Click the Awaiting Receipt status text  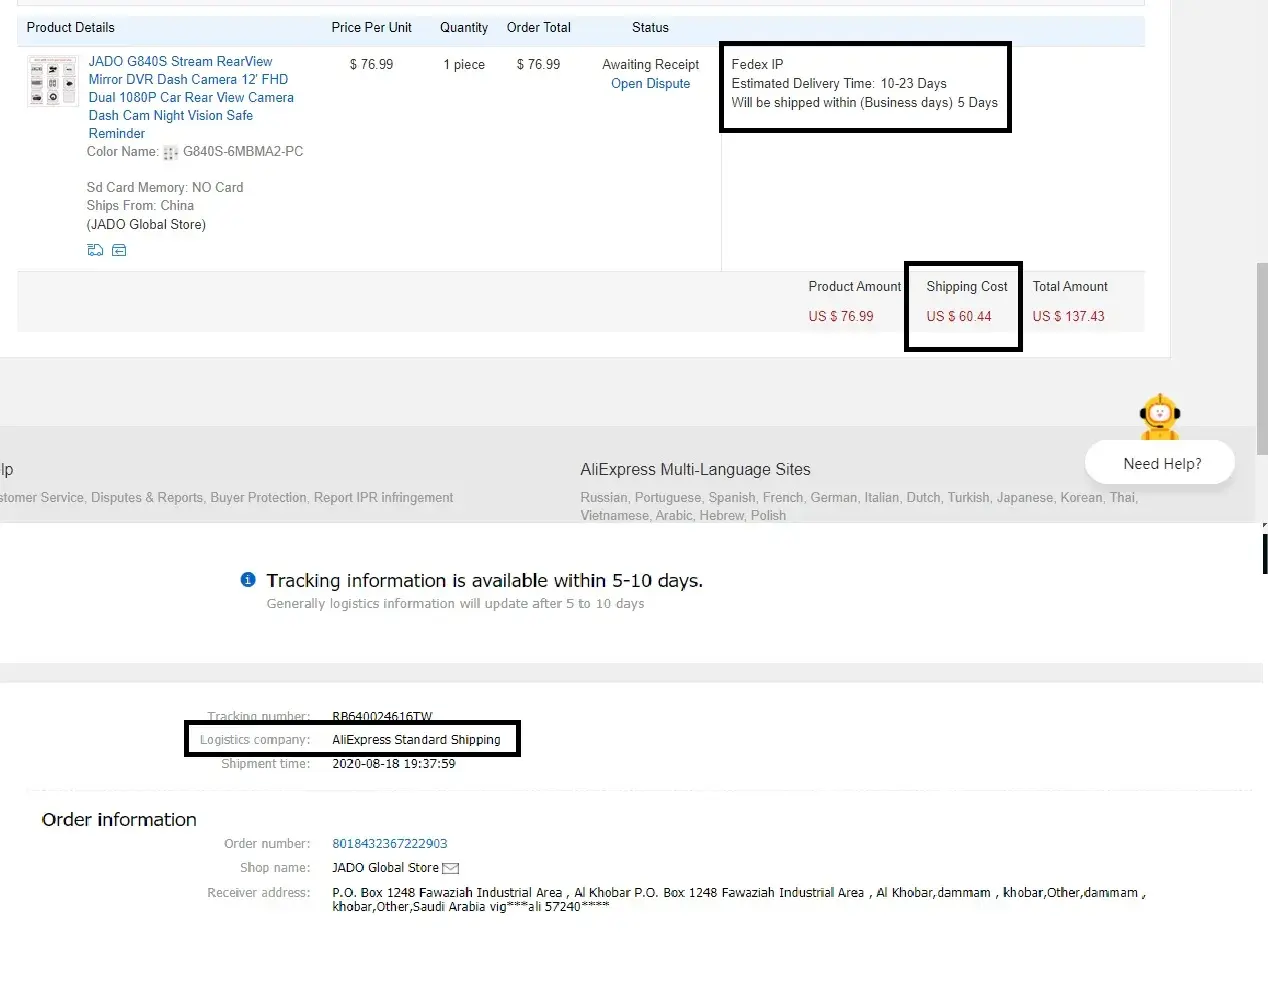pos(651,64)
